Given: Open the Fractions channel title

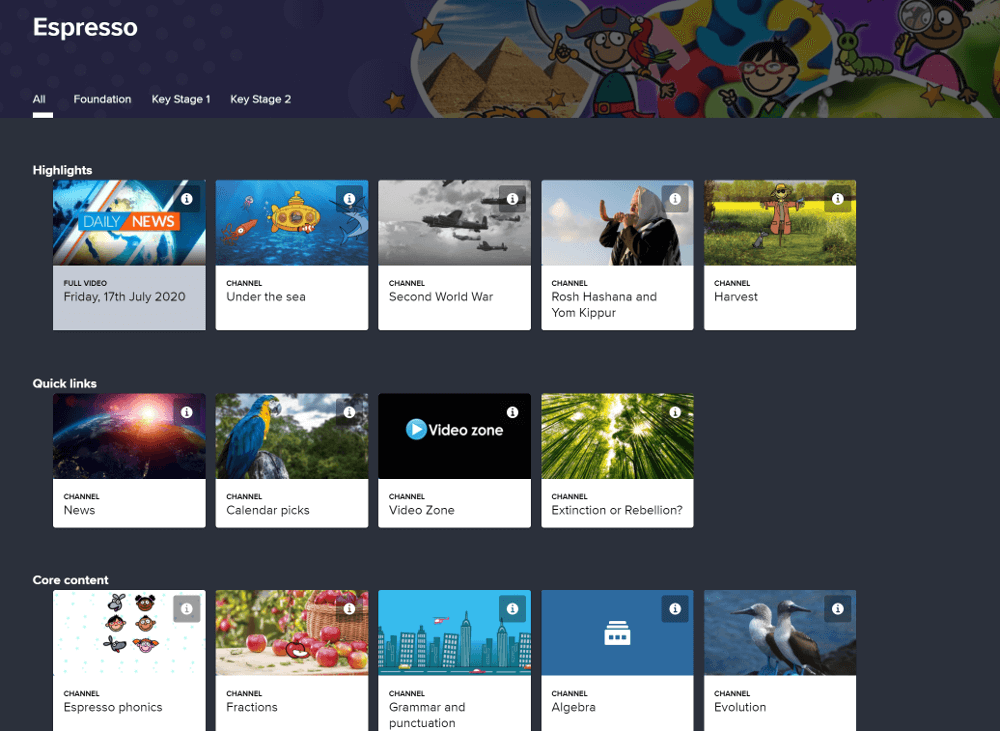Looking at the screenshot, I should pyautogui.click(x=252, y=707).
